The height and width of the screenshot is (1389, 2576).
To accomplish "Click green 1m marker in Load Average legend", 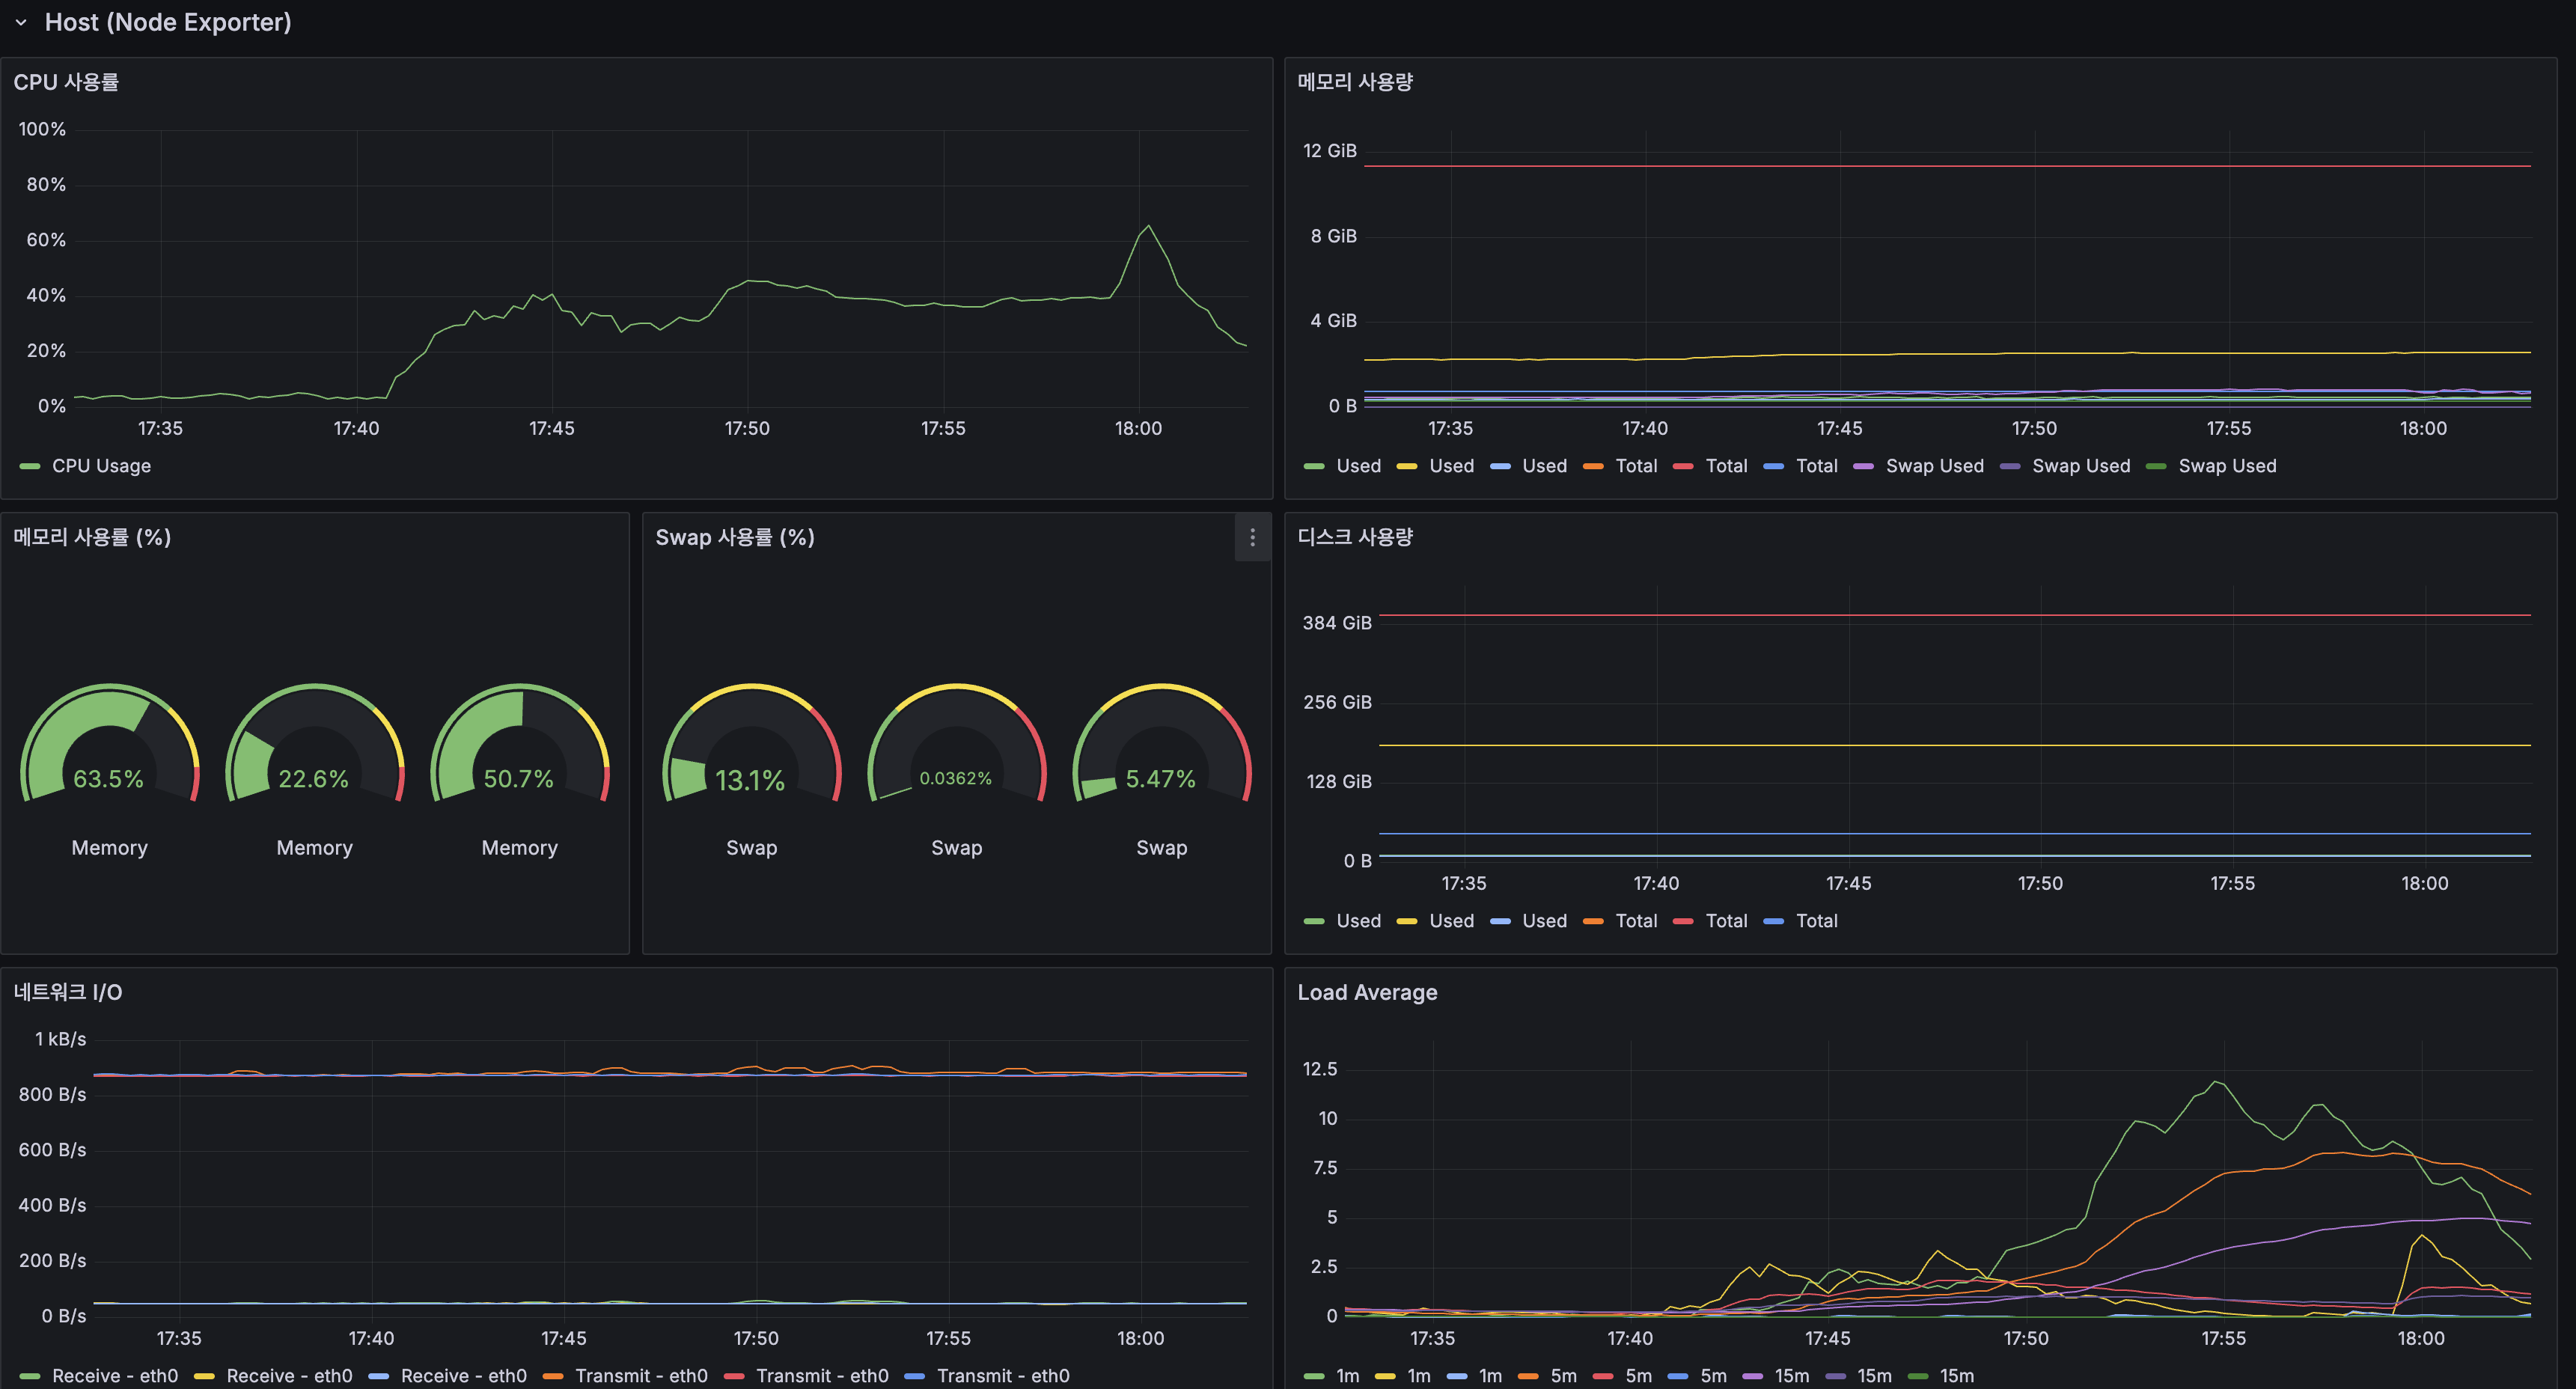I will click(x=1314, y=1376).
